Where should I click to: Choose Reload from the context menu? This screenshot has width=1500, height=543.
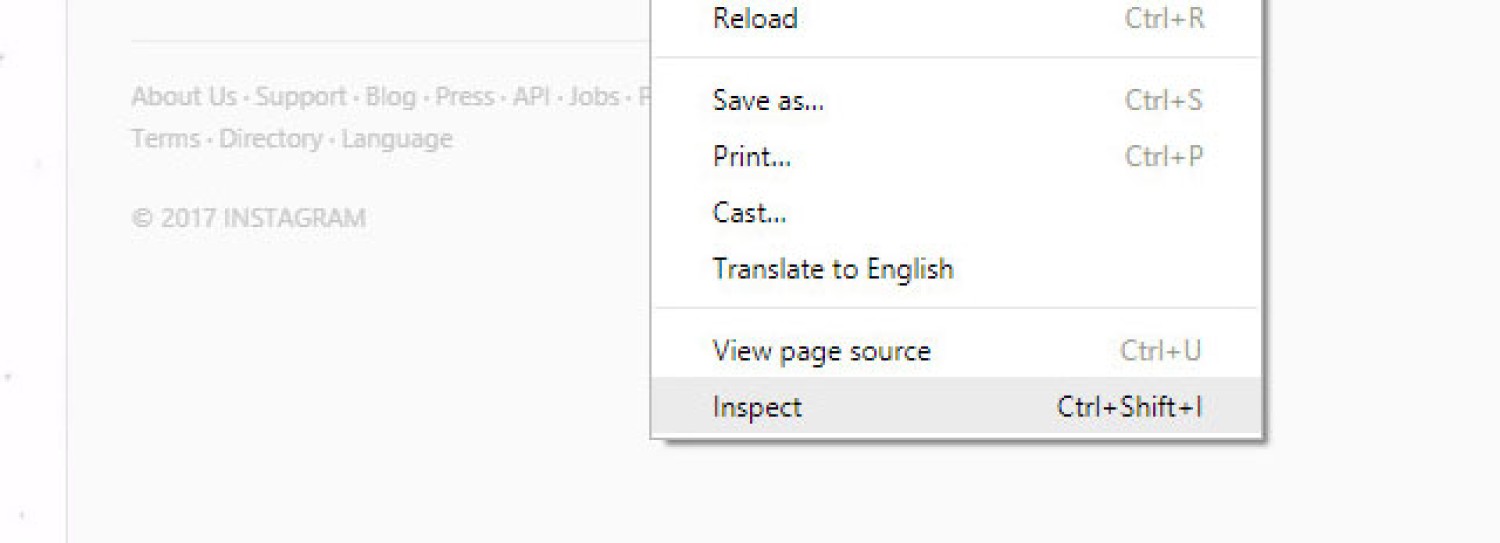(x=755, y=19)
